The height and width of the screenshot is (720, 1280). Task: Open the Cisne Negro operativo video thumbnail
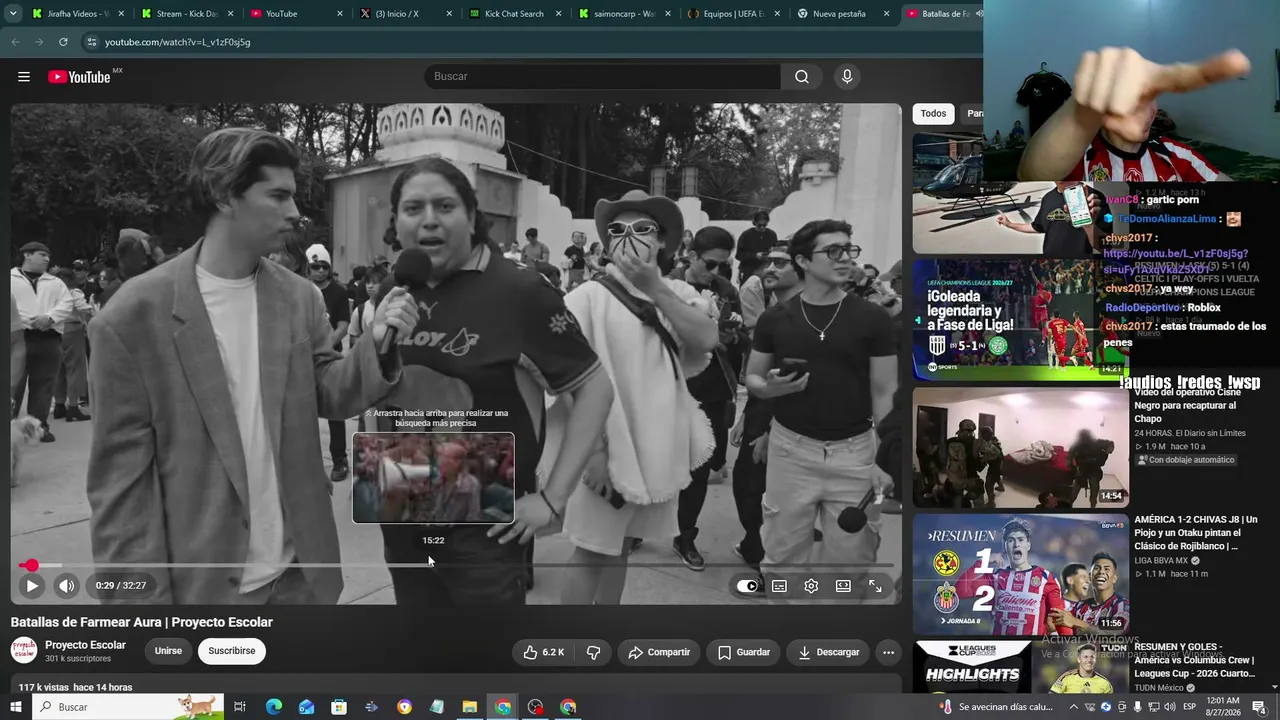point(1020,447)
